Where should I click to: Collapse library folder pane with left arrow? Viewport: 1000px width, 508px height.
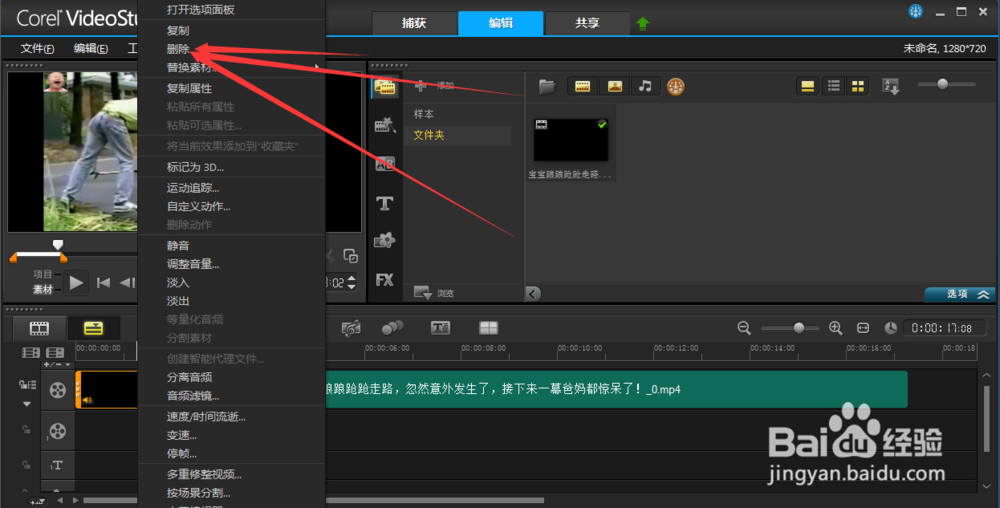(533, 294)
